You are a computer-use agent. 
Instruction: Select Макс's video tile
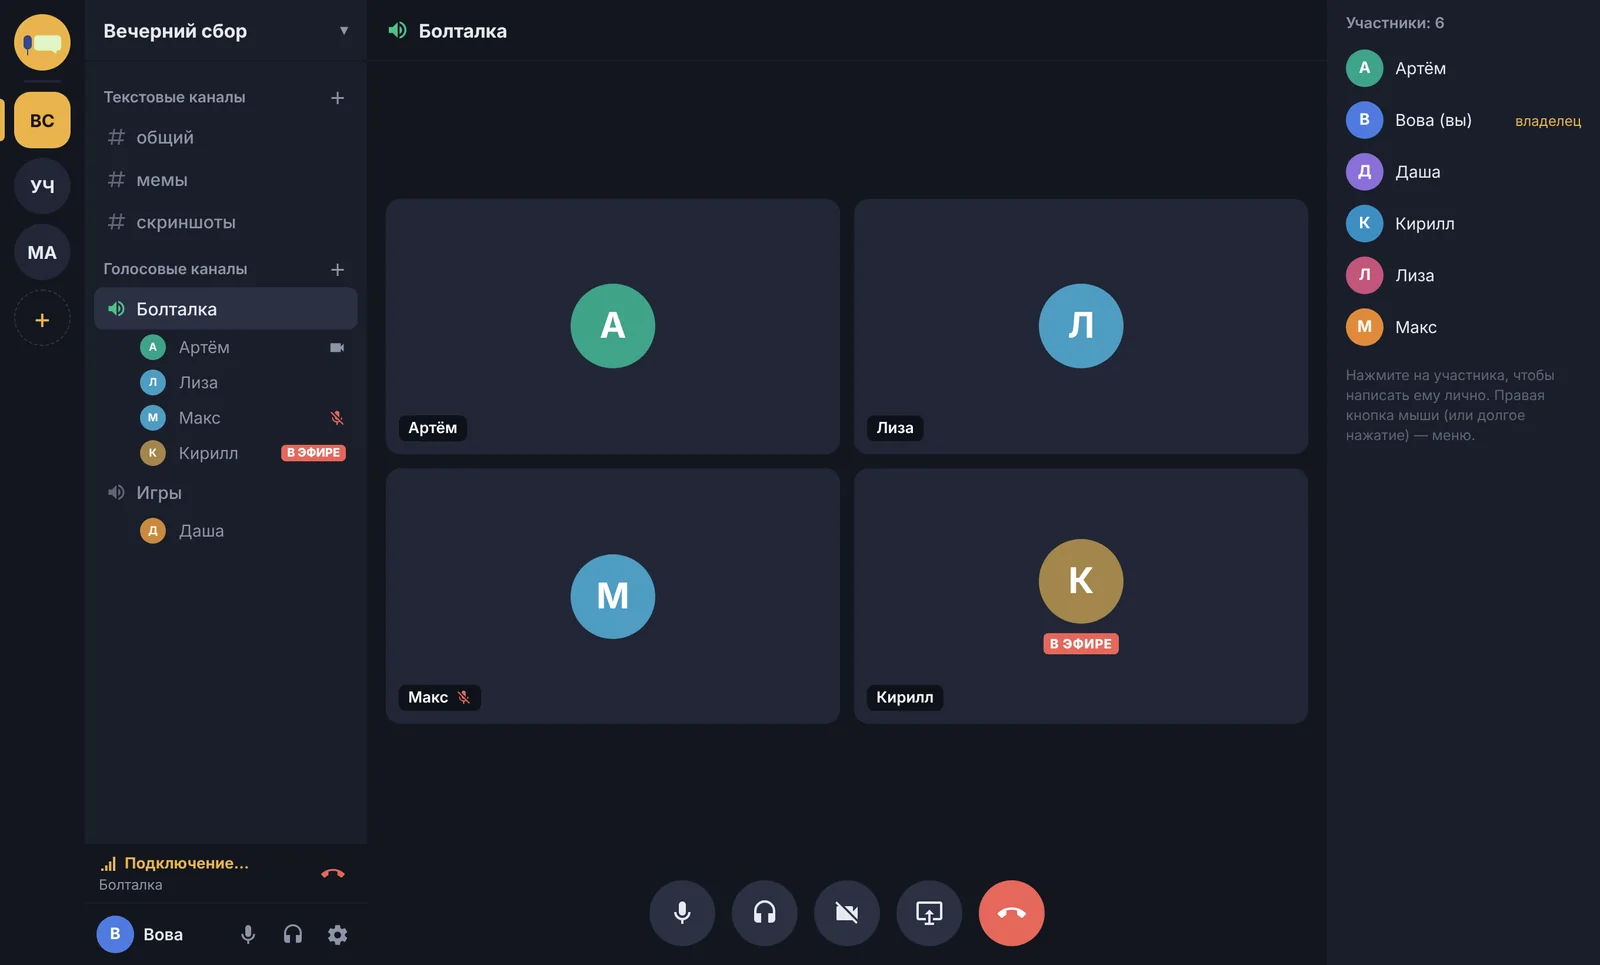pos(613,596)
